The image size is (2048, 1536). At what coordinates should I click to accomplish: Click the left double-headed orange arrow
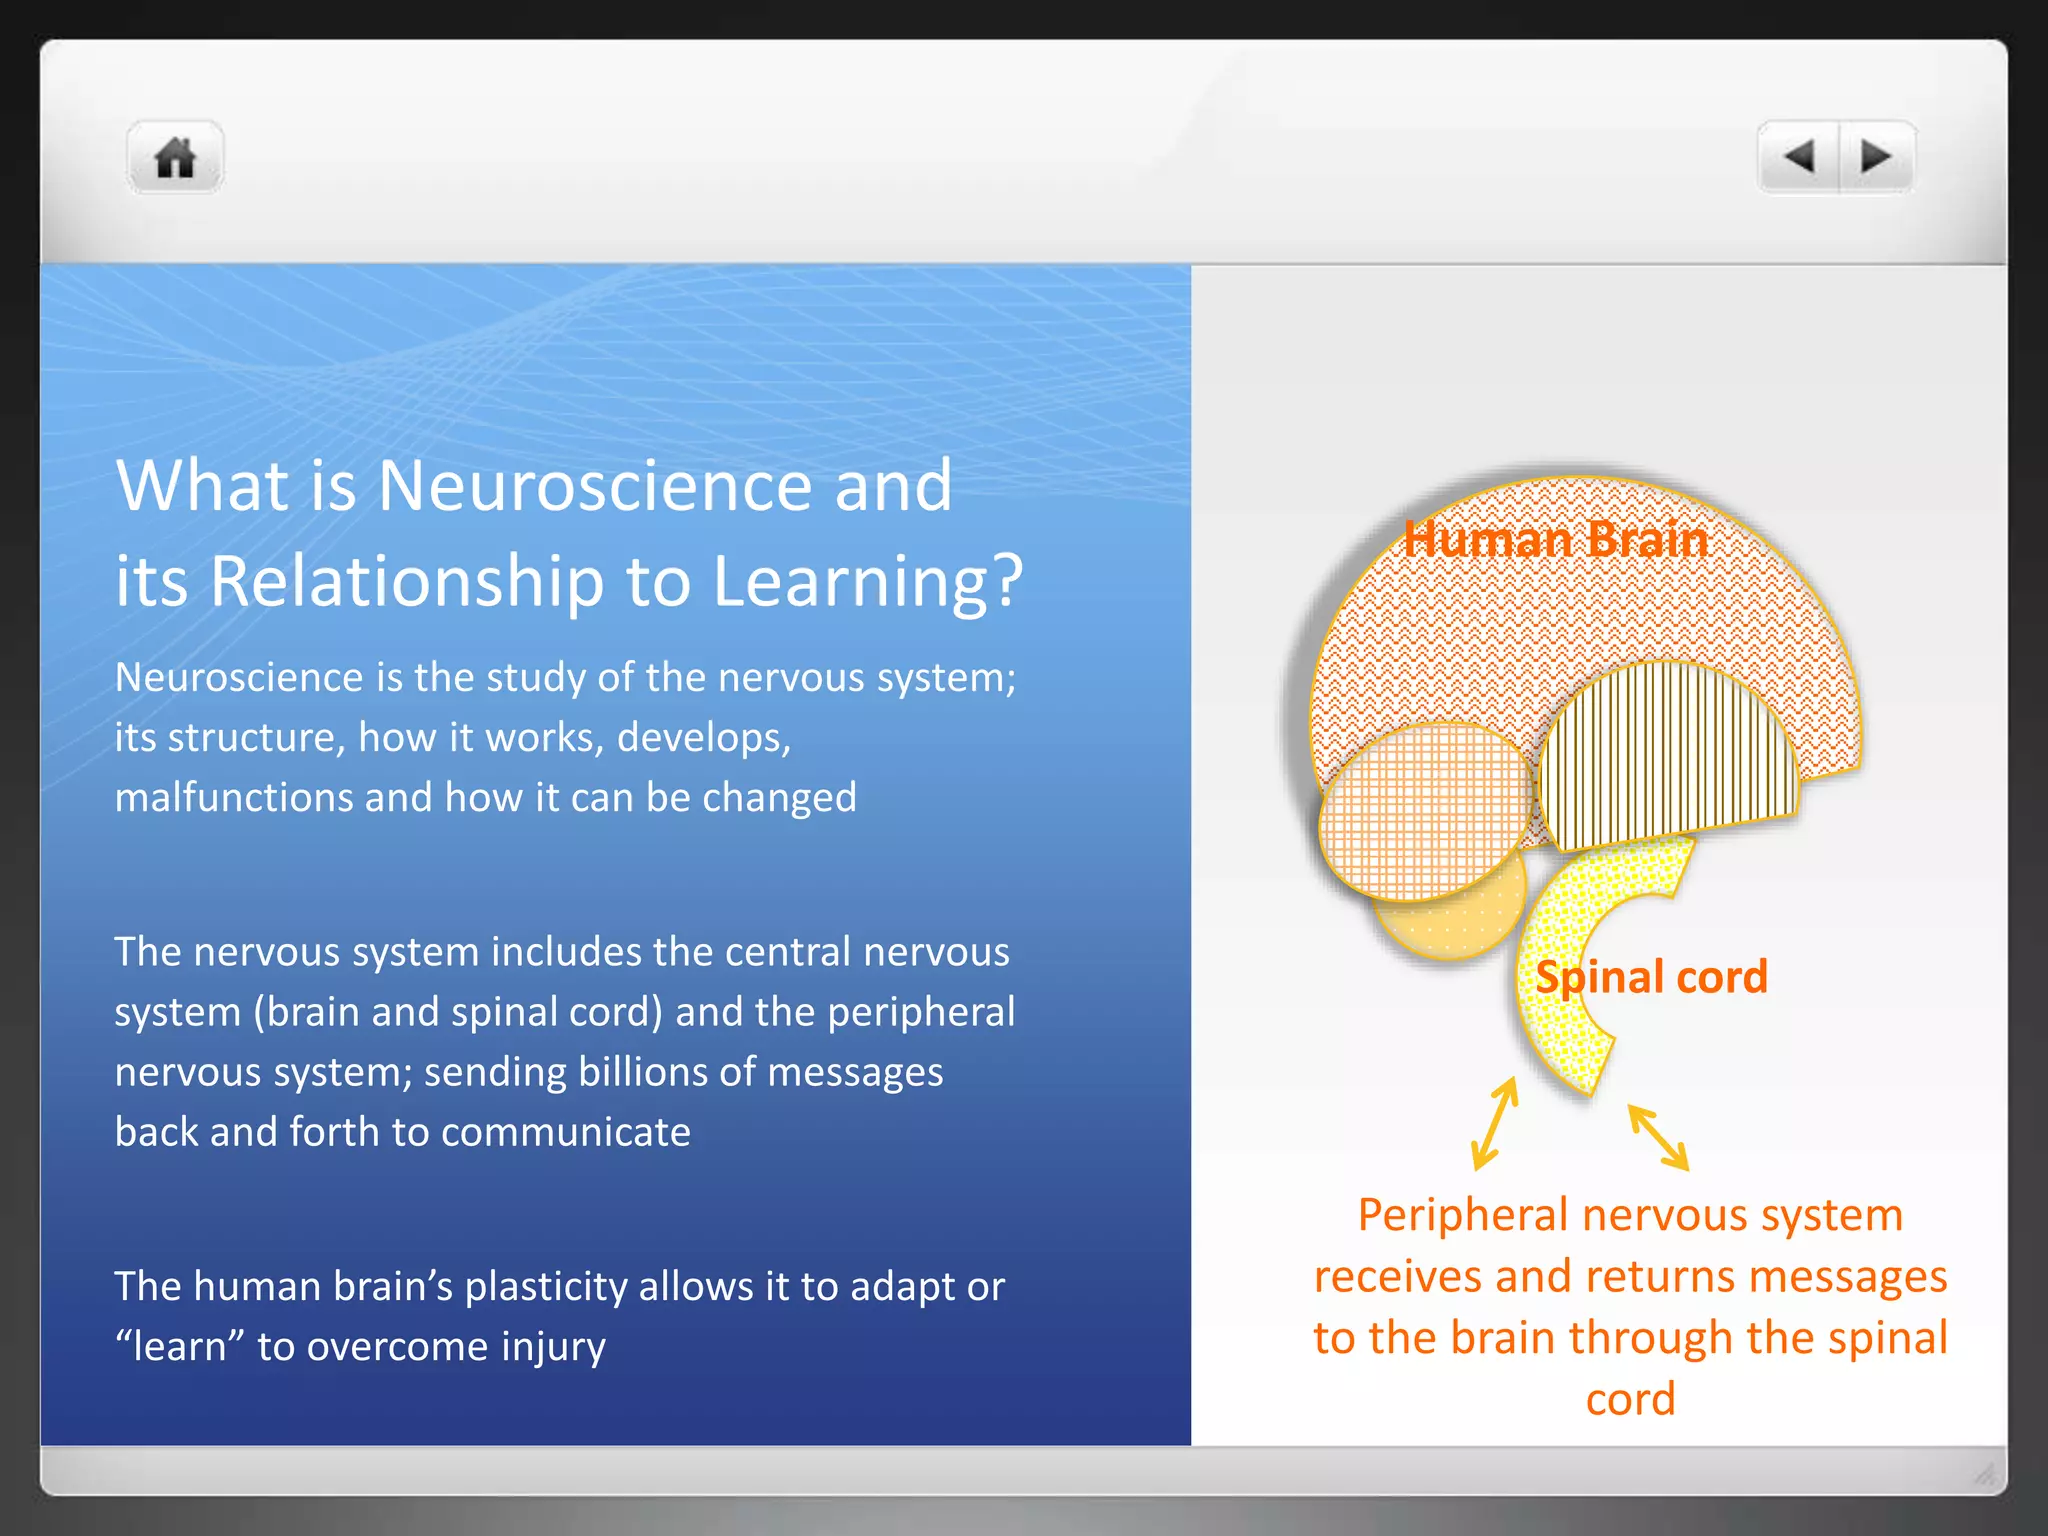[x=1495, y=1124]
